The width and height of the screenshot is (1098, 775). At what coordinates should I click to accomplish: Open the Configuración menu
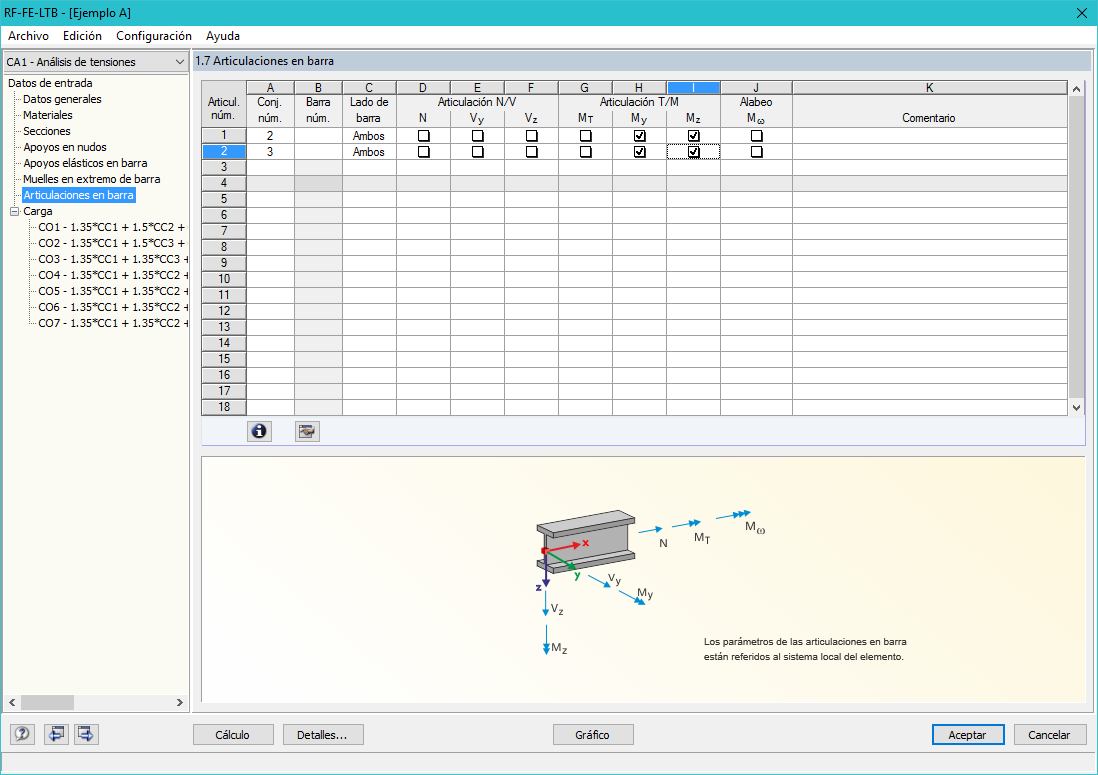click(x=154, y=36)
